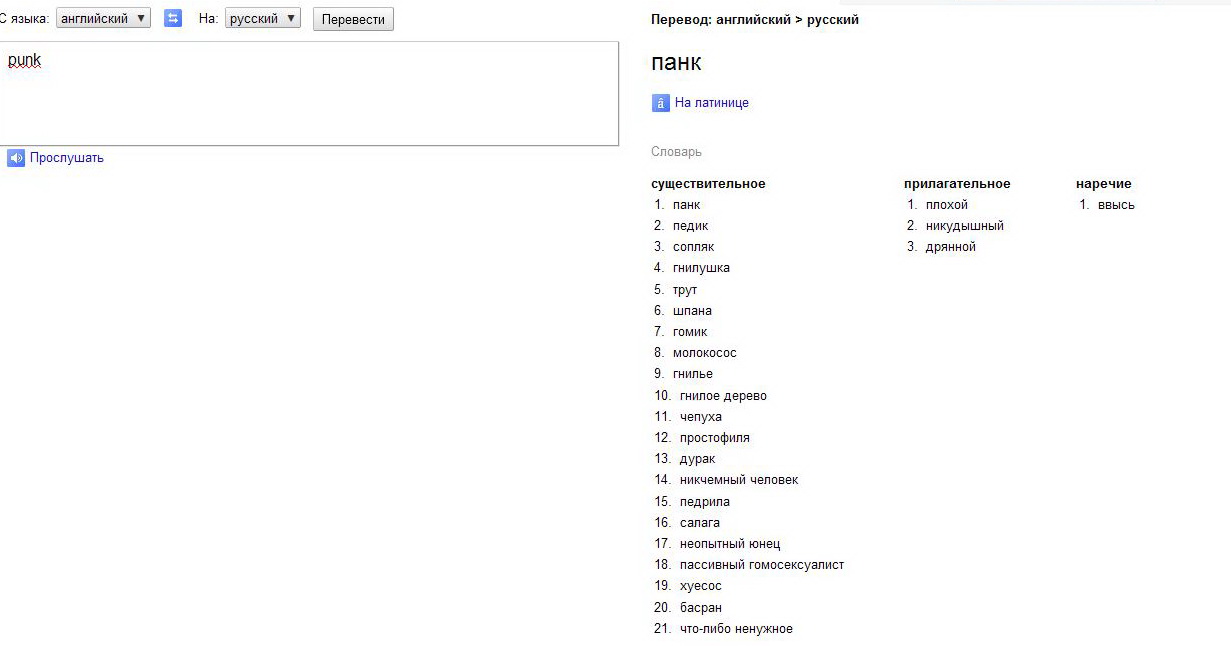Click the large translated word панк
Screen dimensions: 1231x646
(x=676, y=62)
